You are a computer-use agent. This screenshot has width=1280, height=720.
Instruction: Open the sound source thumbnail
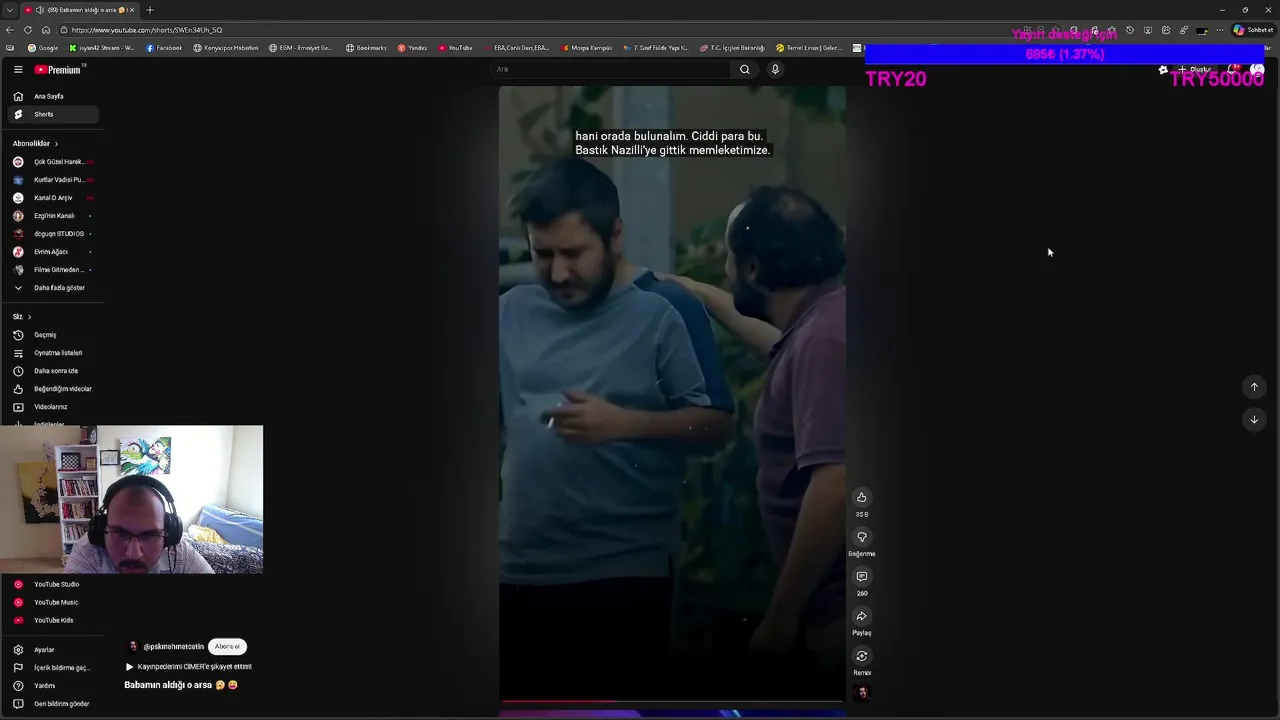pos(862,693)
